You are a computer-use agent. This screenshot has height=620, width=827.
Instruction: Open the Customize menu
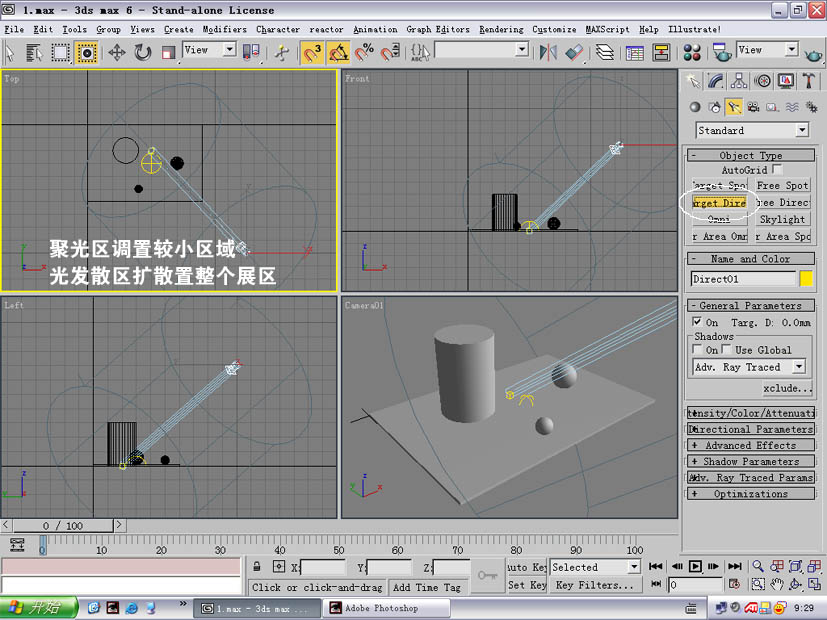[554, 30]
